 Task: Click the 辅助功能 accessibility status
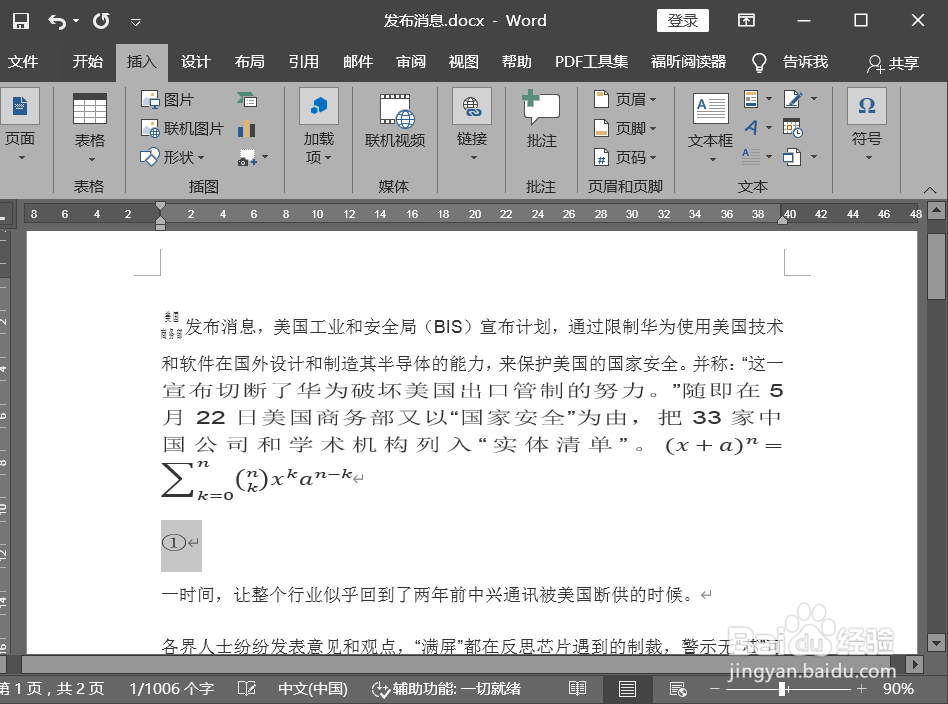click(446, 688)
